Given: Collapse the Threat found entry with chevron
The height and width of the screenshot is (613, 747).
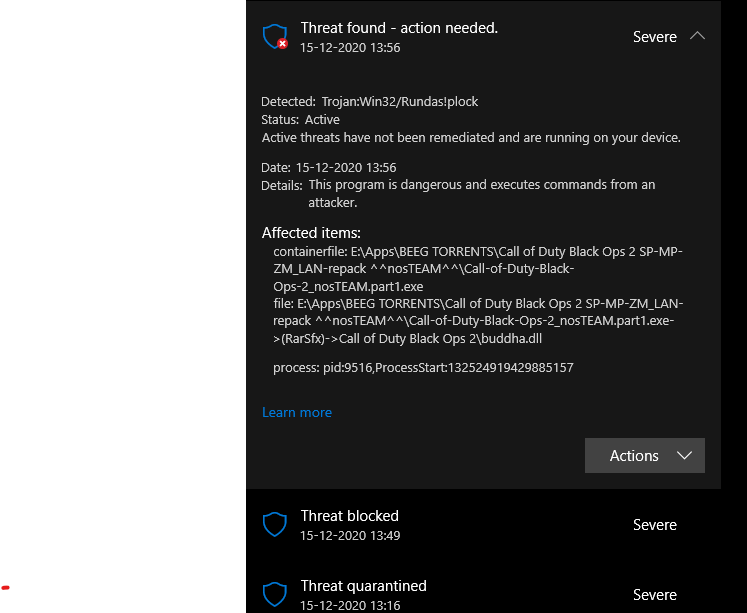Looking at the screenshot, I should (697, 36).
